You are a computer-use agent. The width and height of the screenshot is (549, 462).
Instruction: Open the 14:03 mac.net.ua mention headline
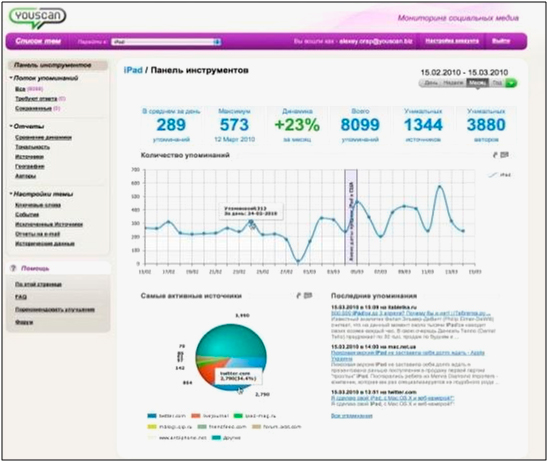(x=408, y=356)
